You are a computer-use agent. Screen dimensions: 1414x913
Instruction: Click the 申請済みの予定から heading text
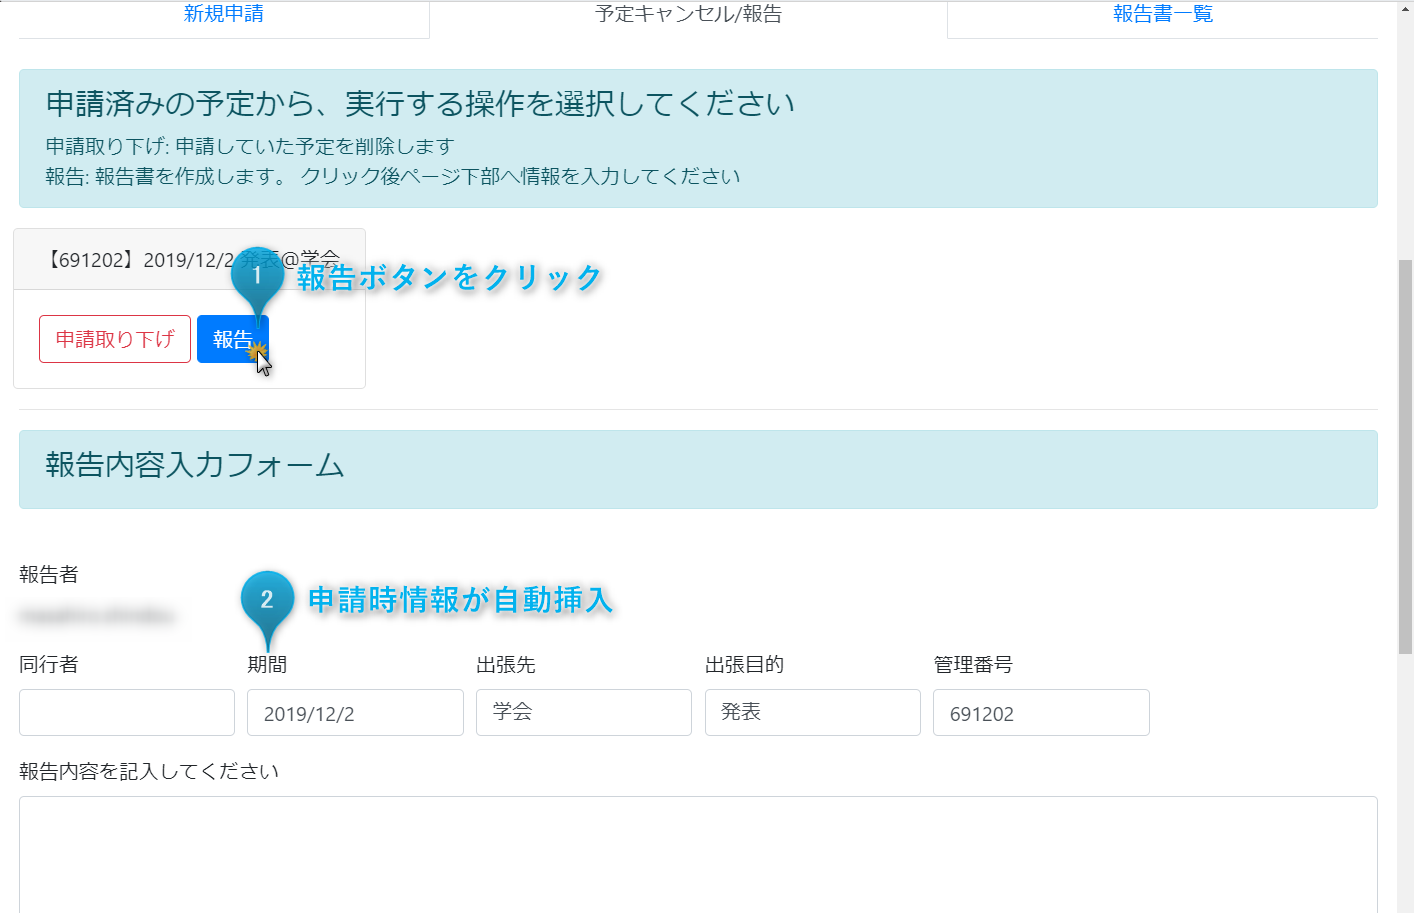(420, 104)
